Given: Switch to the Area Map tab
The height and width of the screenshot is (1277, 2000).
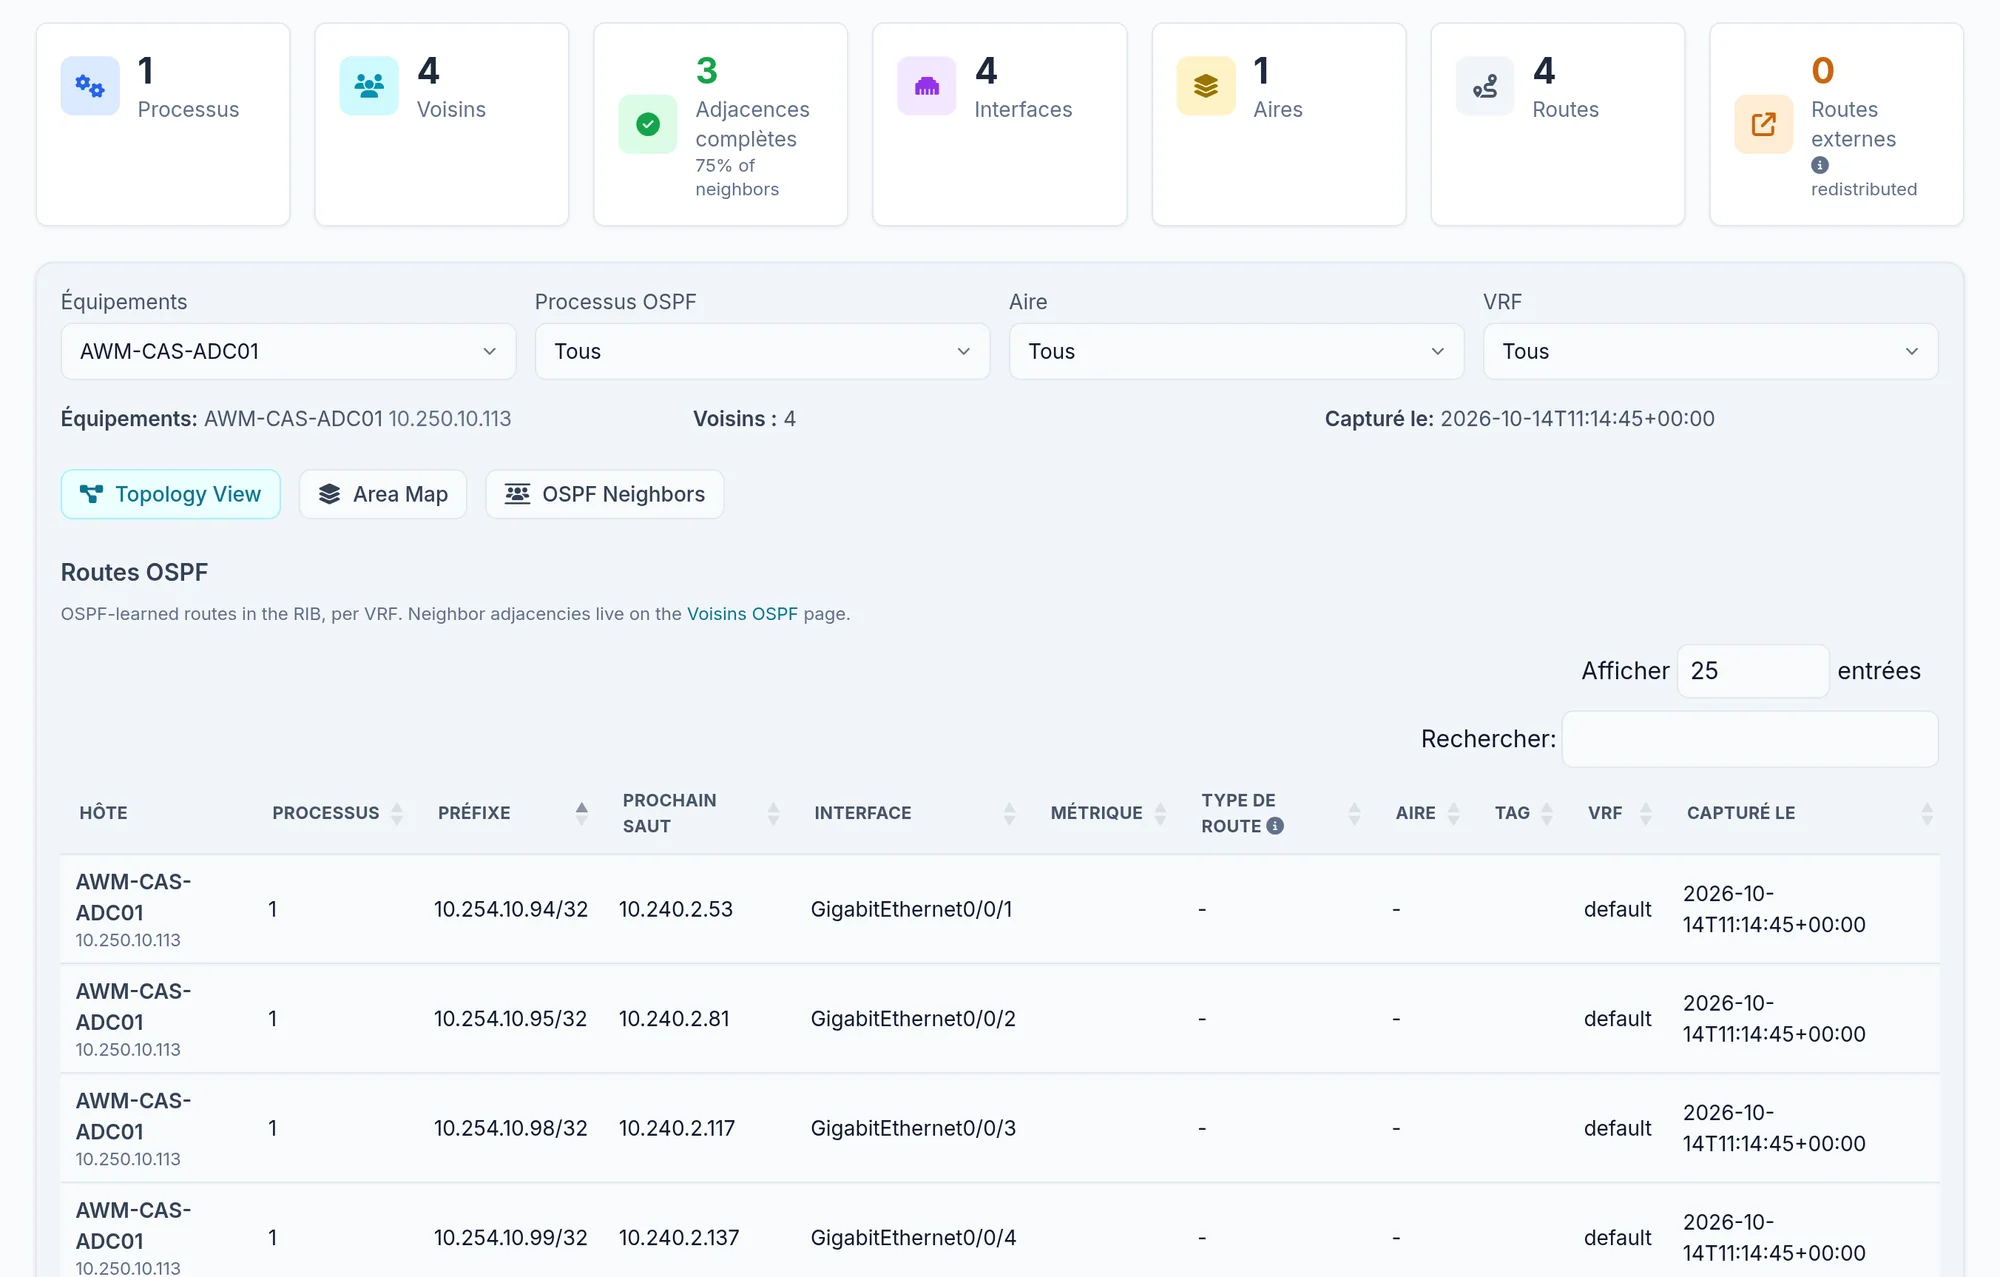Looking at the screenshot, I should 383,494.
